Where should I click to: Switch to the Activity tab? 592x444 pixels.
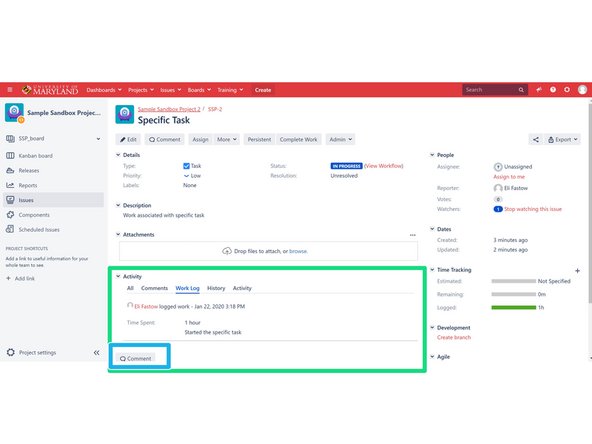(x=242, y=288)
